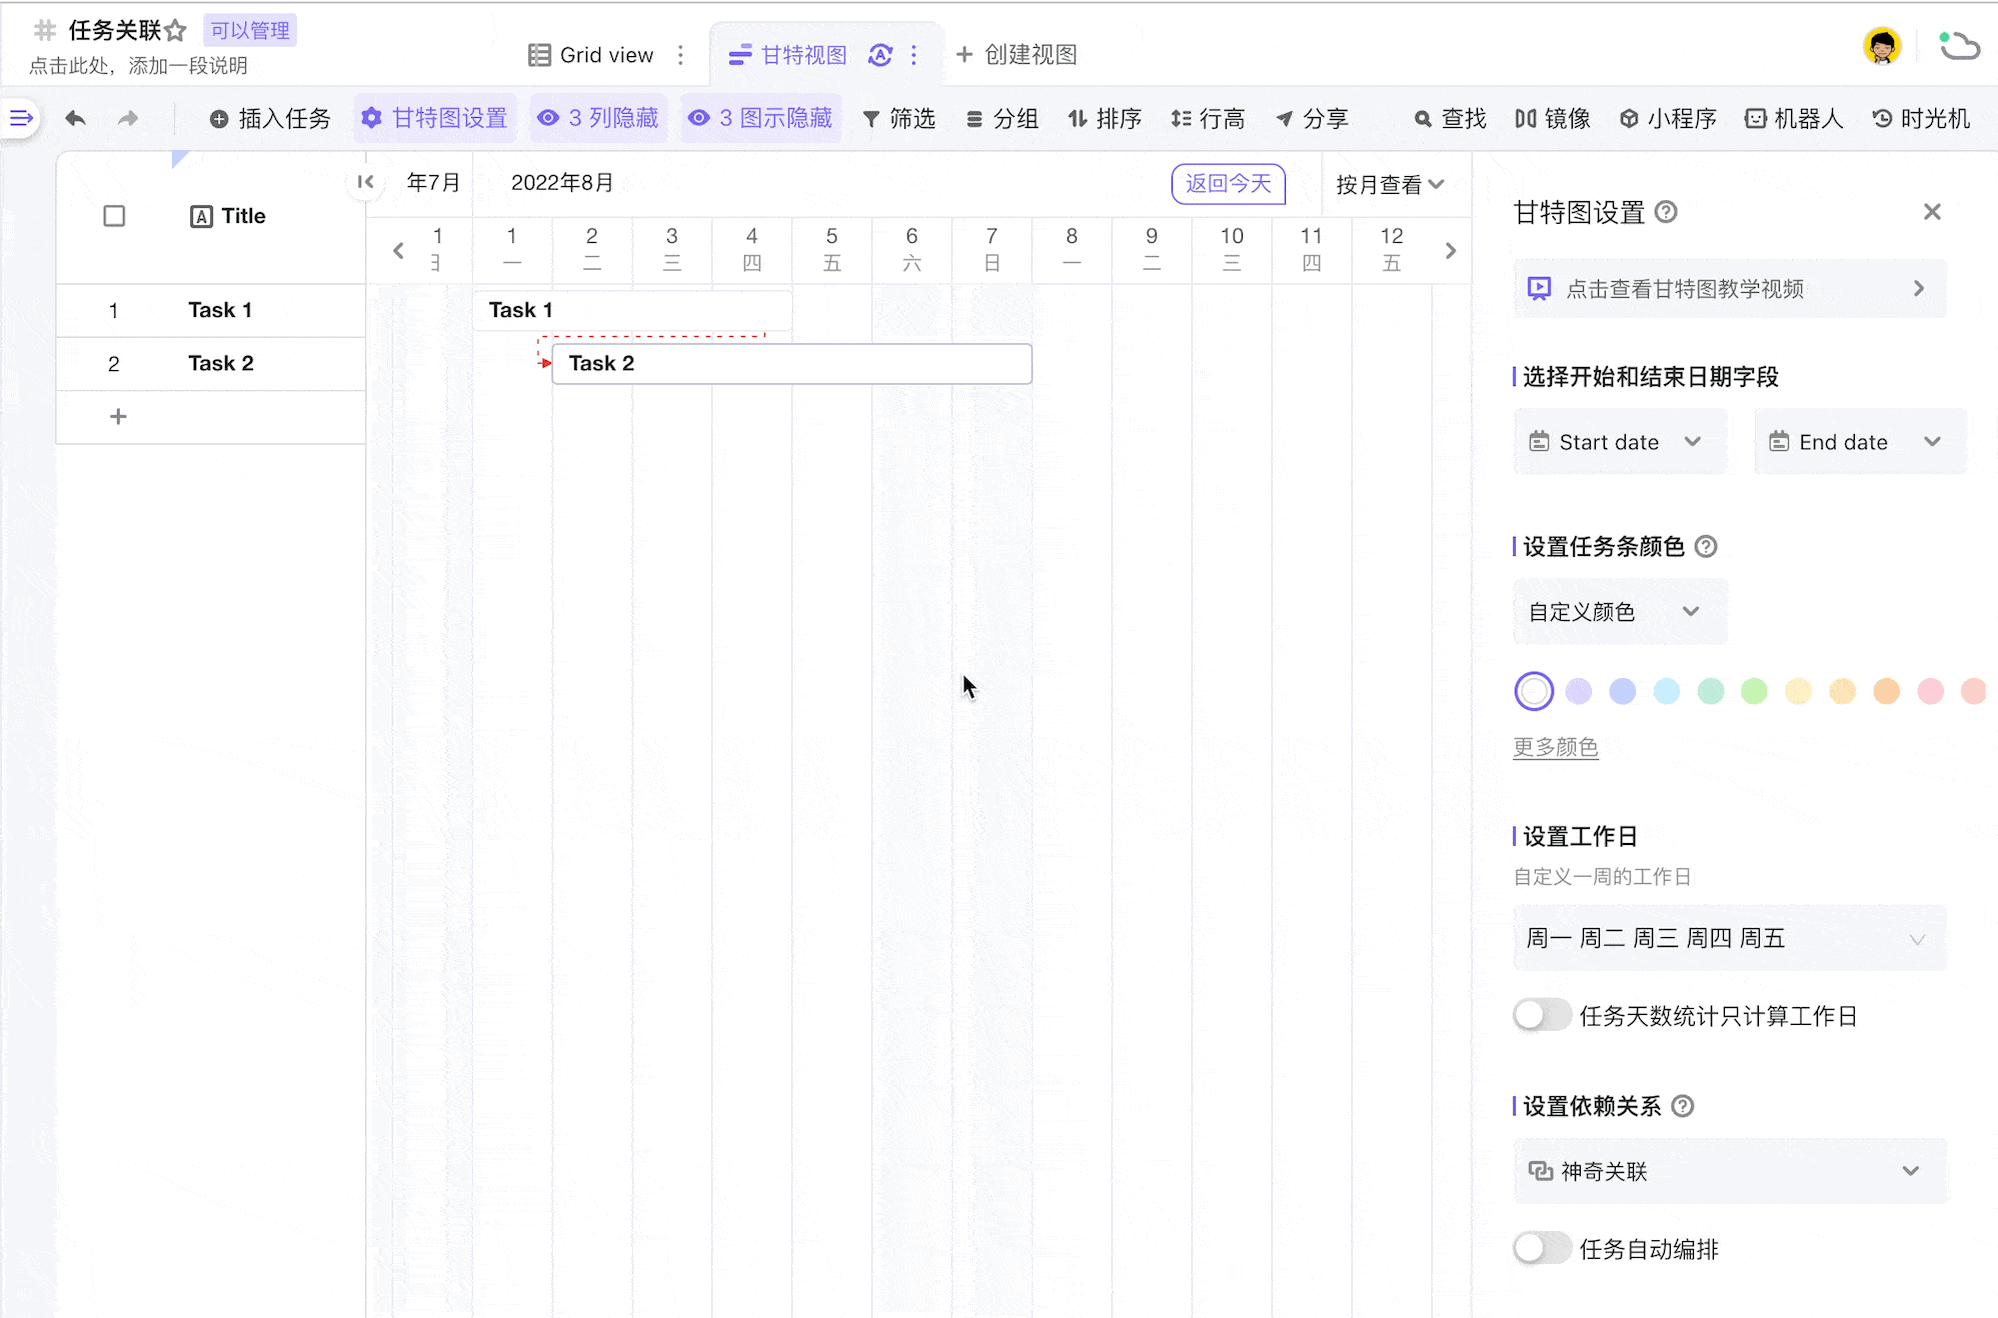Turn on 任务自动编排 auto-arrange
Viewport: 1998px width, 1318px height.
[1542, 1248]
